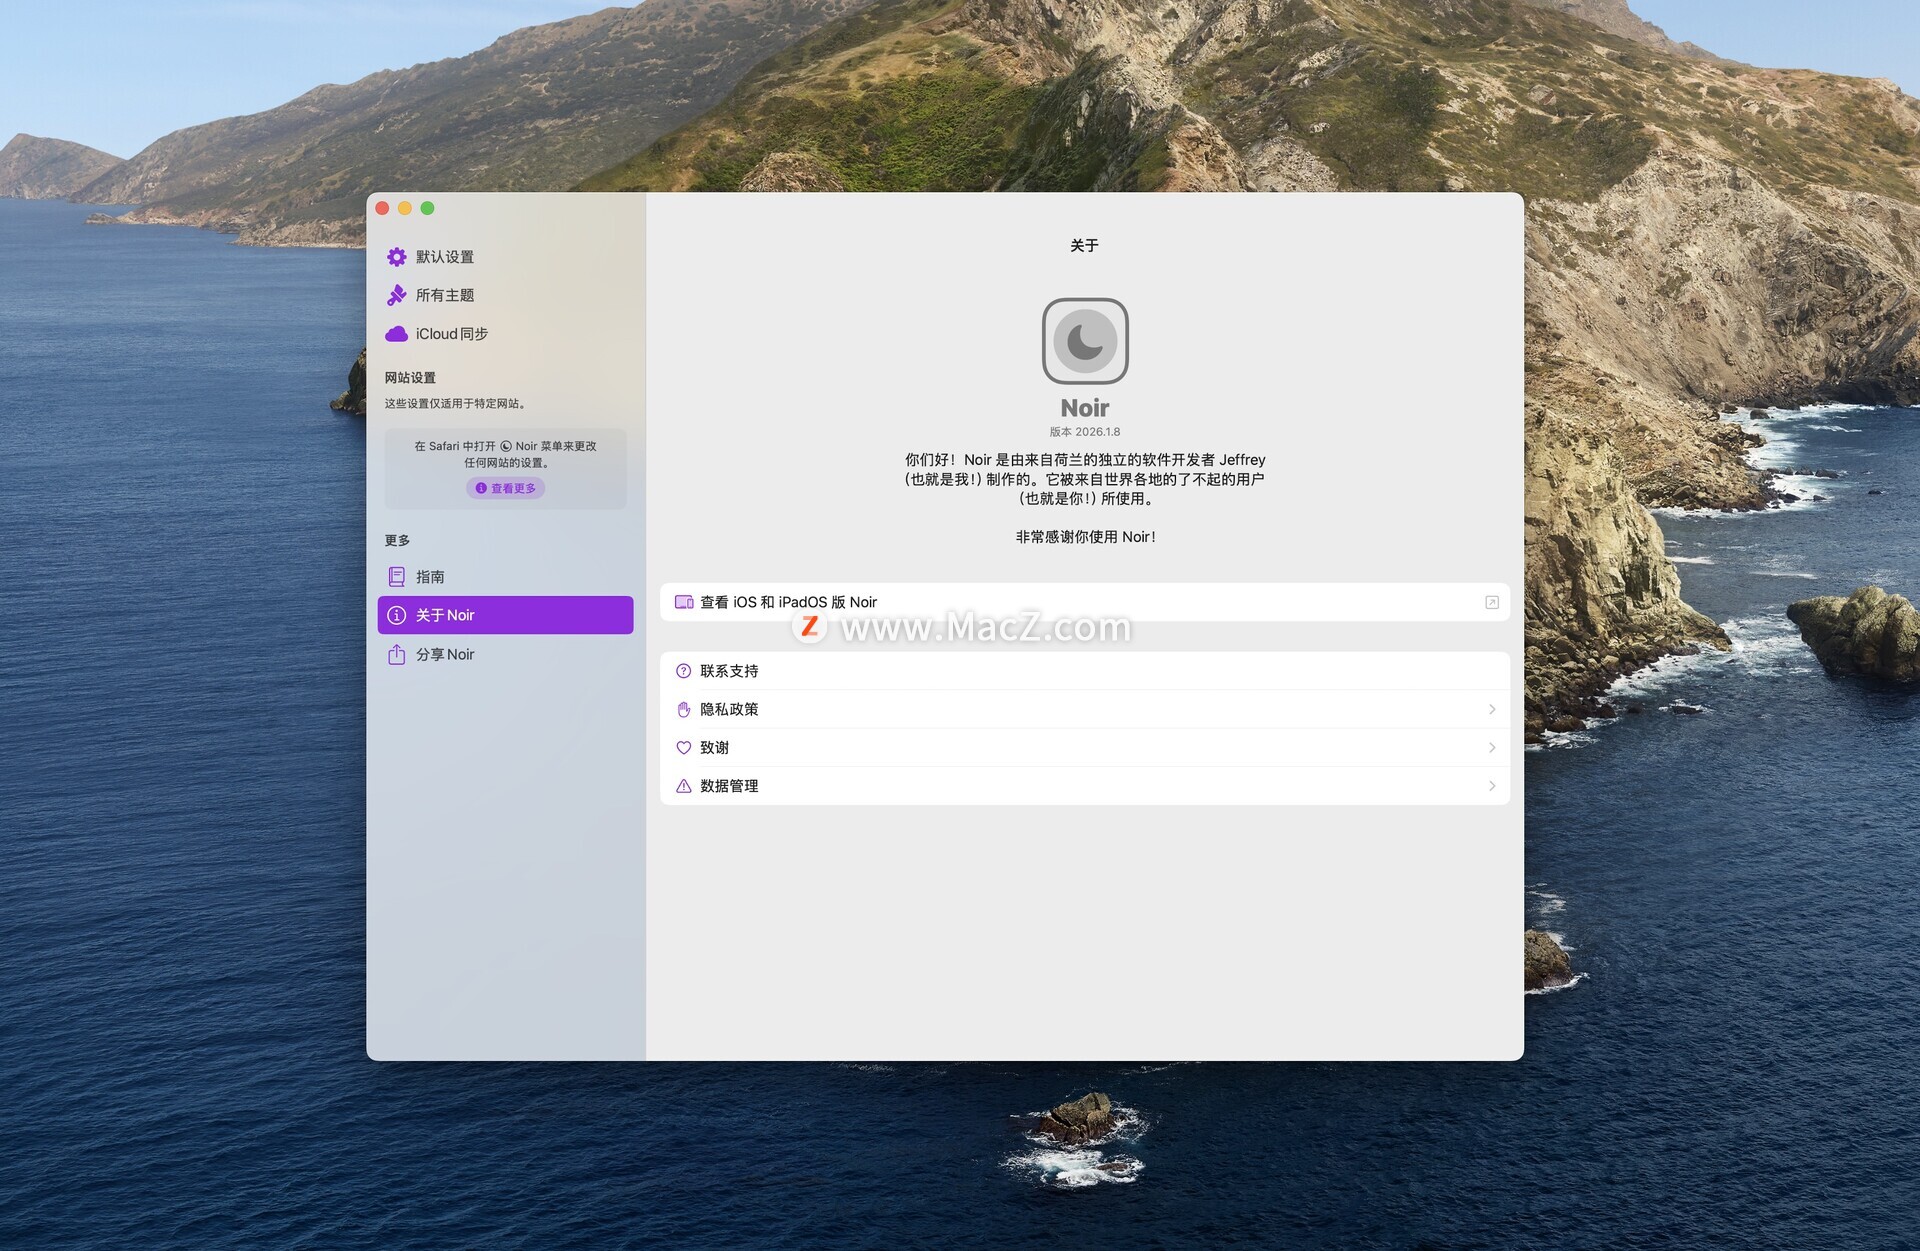Click the 关于 page title
Viewport: 1920px width, 1251px height.
click(x=1085, y=246)
